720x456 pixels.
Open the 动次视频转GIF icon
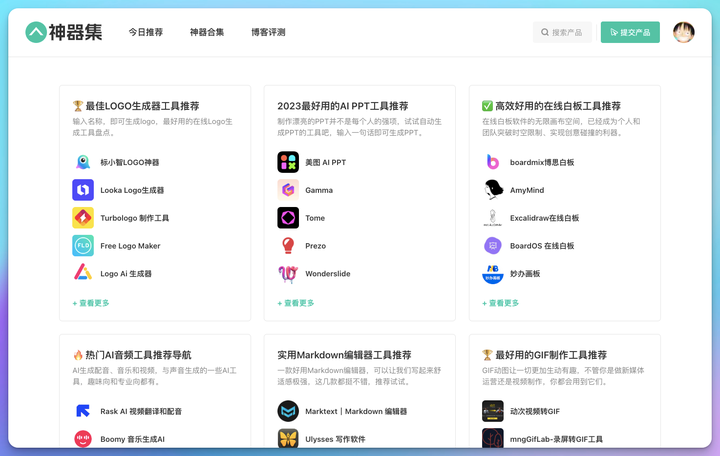(493, 411)
